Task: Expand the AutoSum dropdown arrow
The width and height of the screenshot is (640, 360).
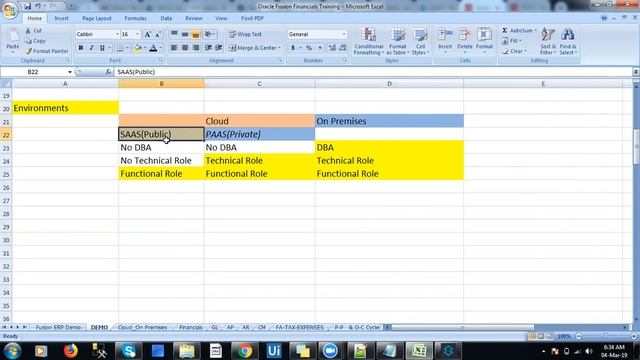Action: click(536, 31)
